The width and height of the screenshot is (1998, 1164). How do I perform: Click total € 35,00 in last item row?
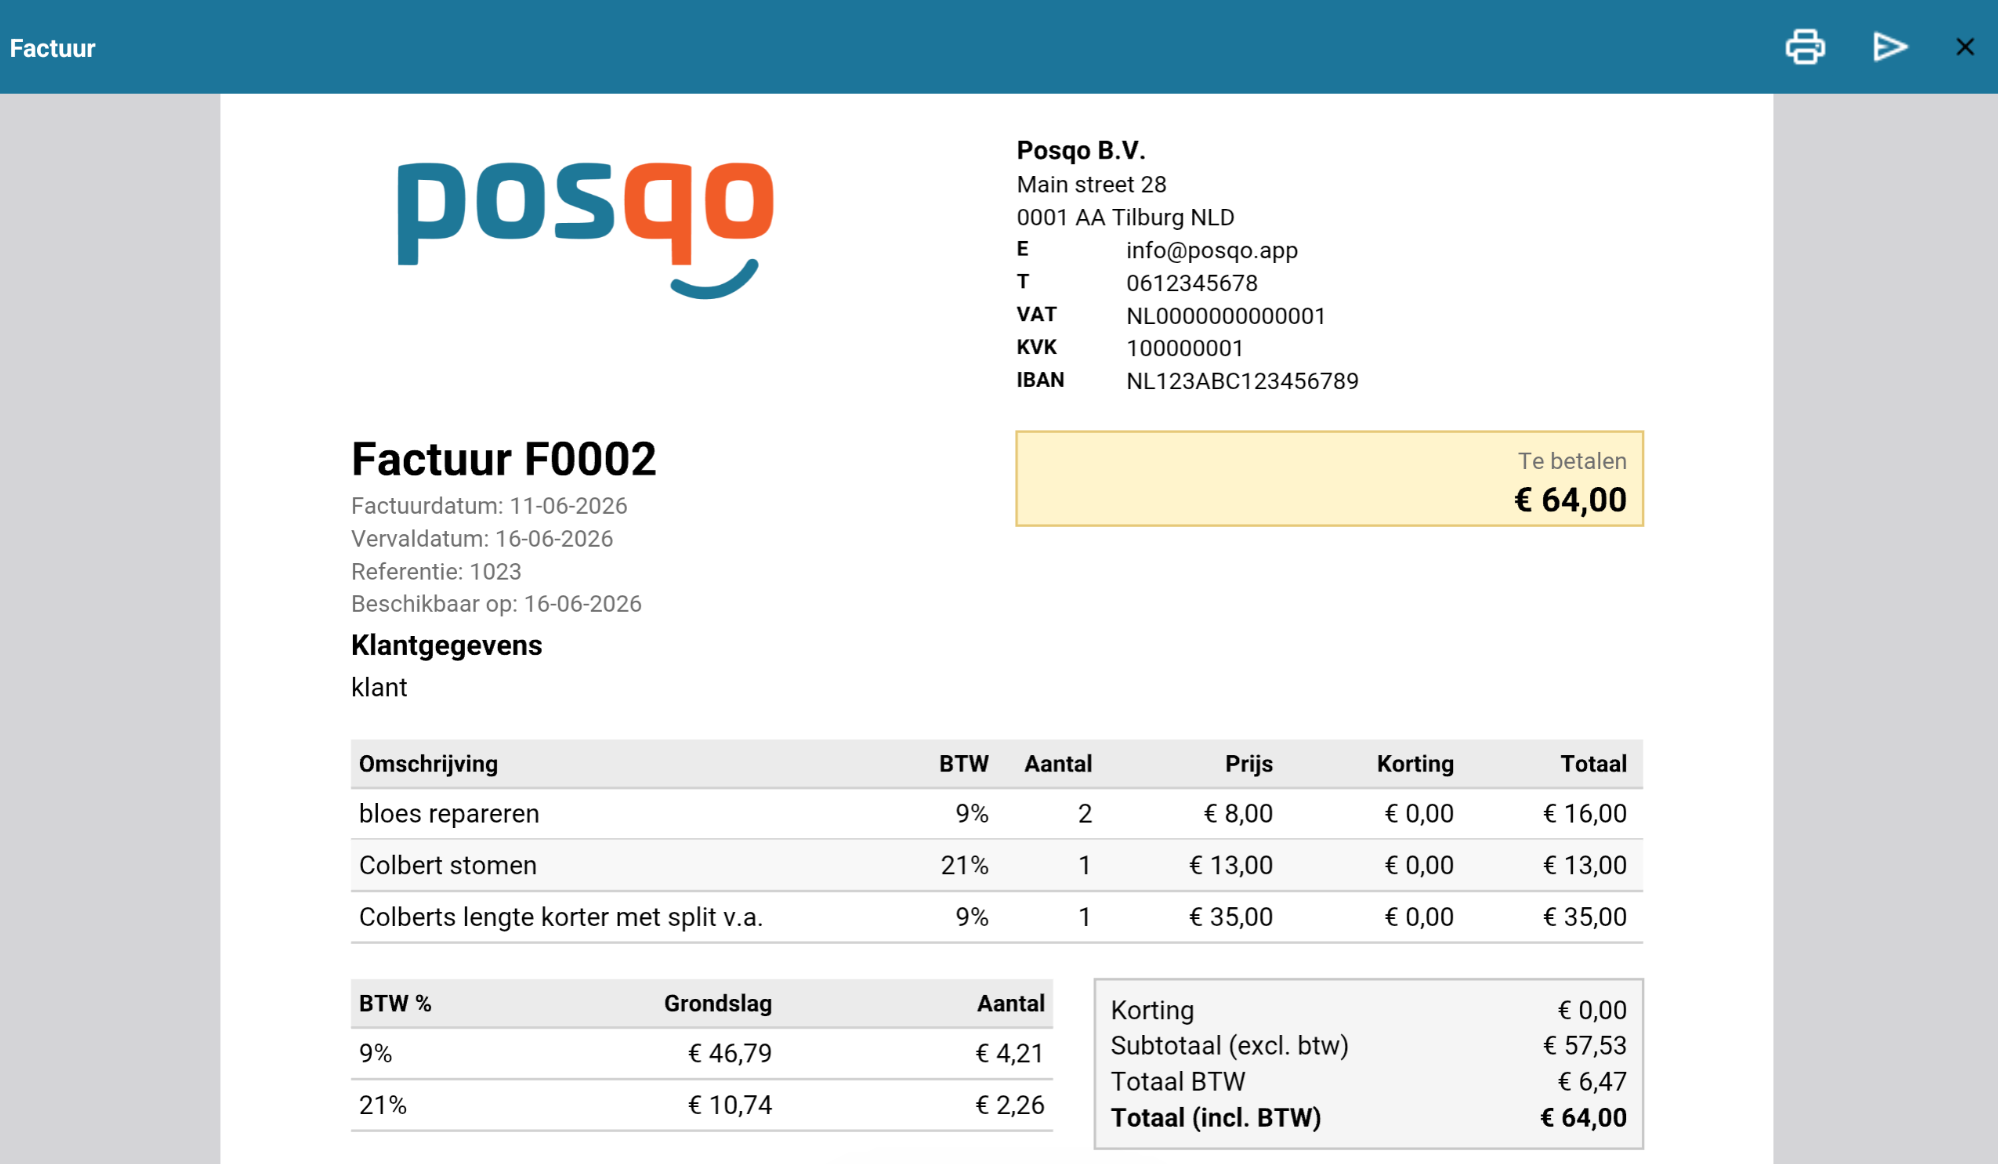coord(1585,917)
